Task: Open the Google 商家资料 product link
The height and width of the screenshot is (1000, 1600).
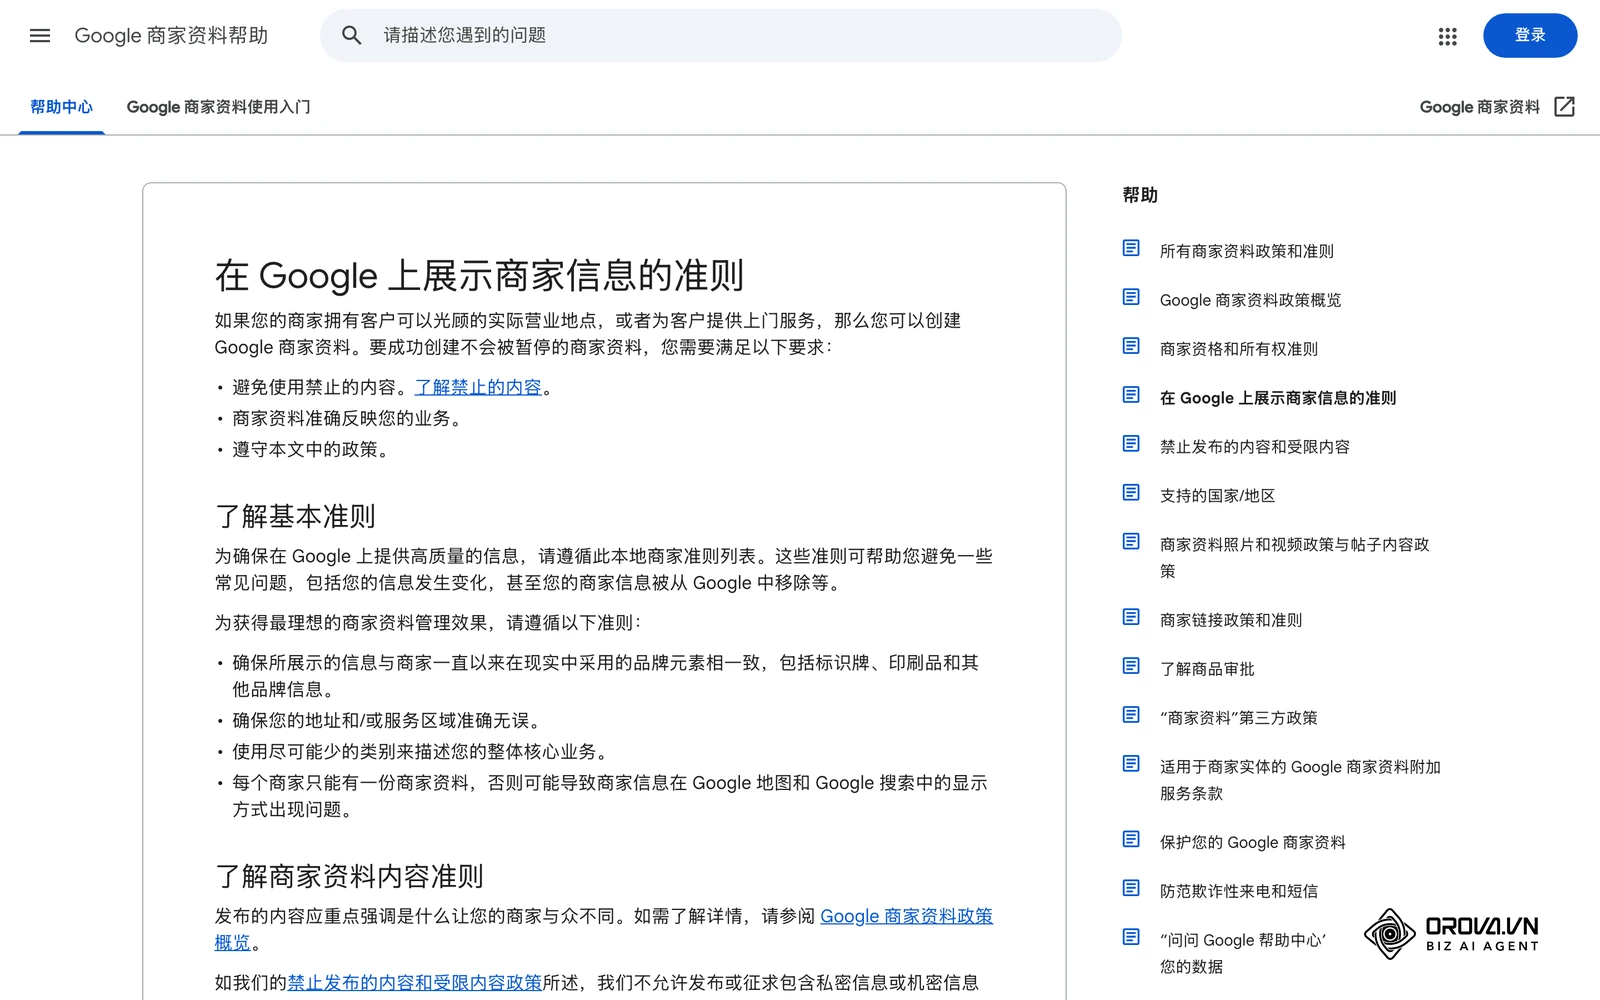Action: click(1479, 107)
